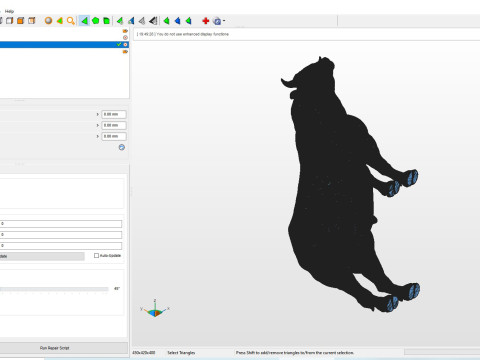Enable the Auto-Update checkbox
Screen dimensions: 480x360
coord(97,256)
